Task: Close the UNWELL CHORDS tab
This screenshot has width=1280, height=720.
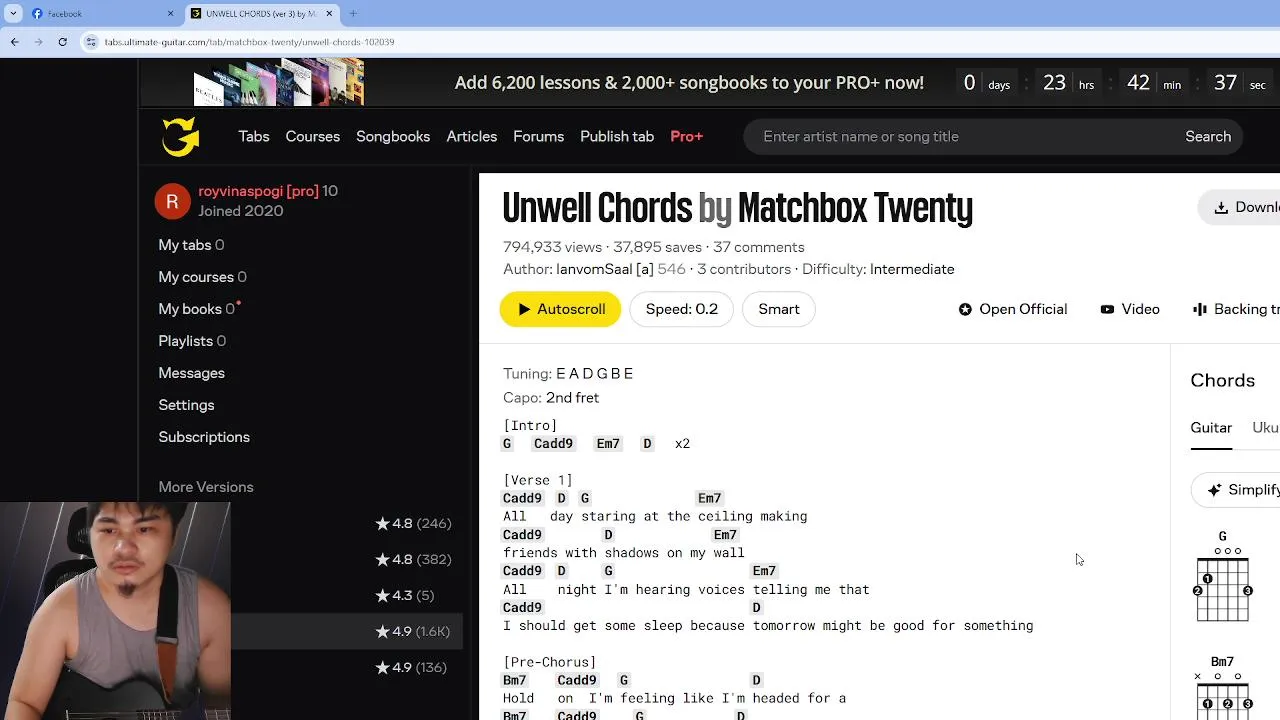Action: point(329,14)
